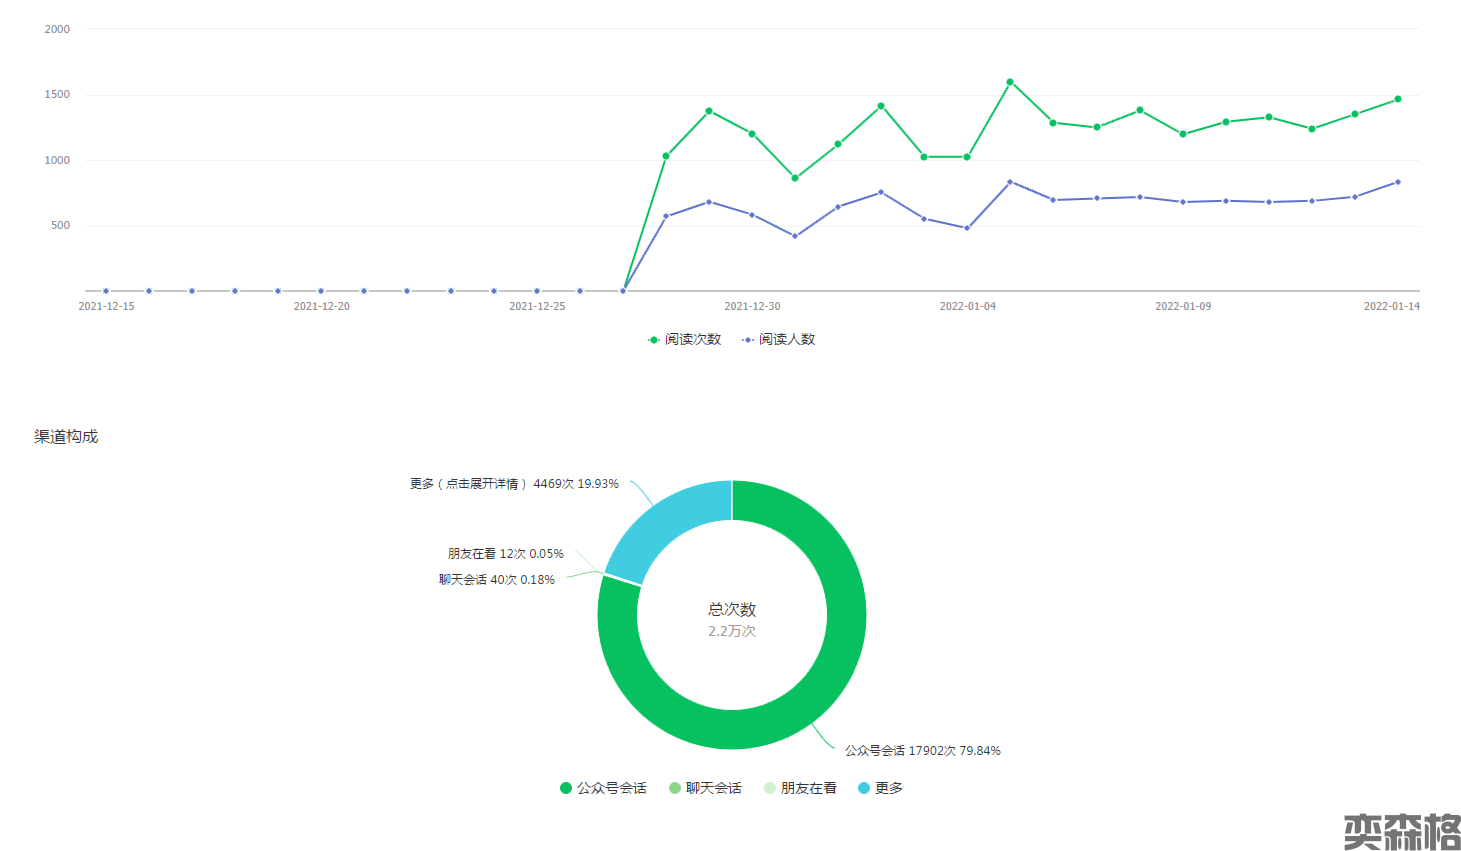The width and height of the screenshot is (1461, 851).
Task: Click the highest green 阅读次数 peak point
Action: [1010, 82]
